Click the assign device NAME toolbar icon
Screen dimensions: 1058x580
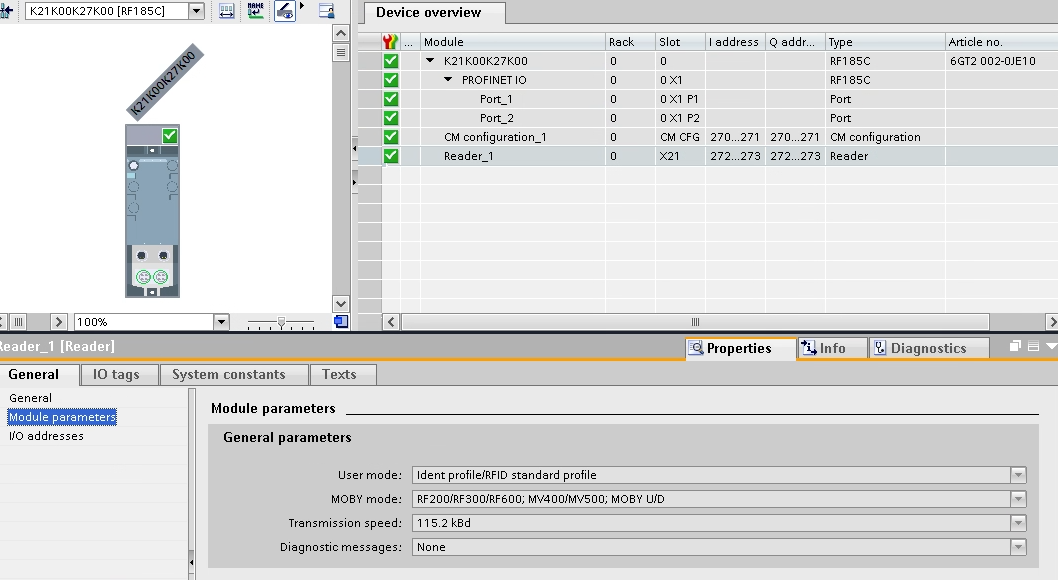(256, 11)
